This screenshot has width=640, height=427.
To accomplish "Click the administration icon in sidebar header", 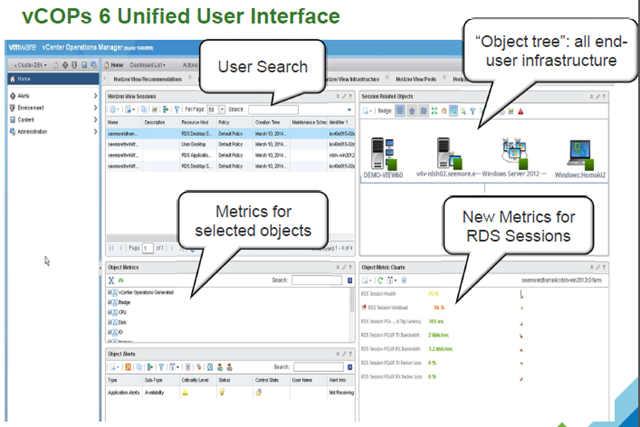I will (x=93, y=65).
